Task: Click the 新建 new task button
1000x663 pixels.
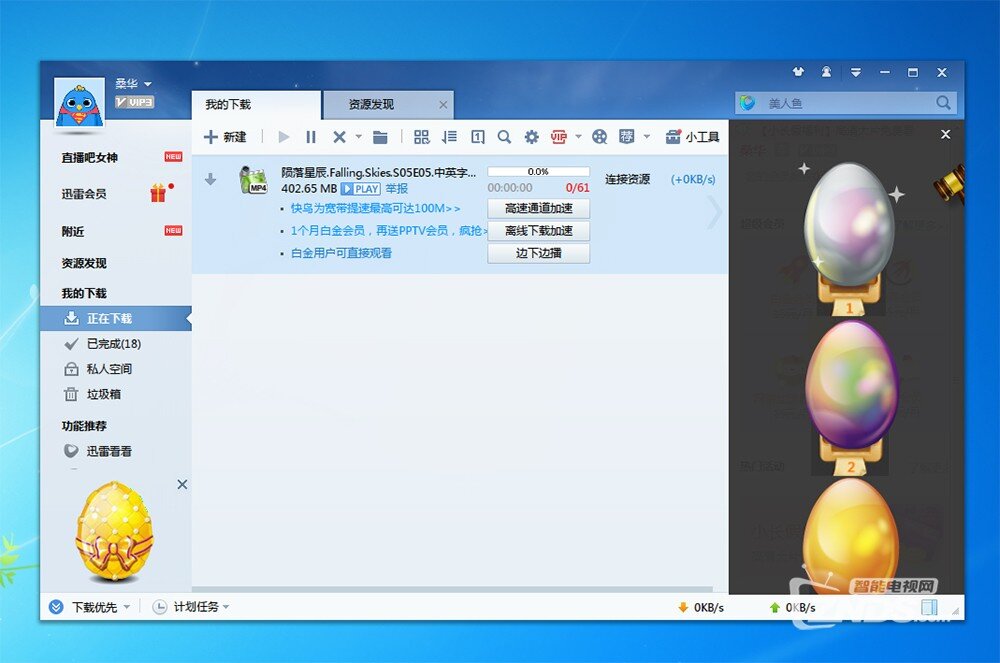Action: tap(225, 137)
